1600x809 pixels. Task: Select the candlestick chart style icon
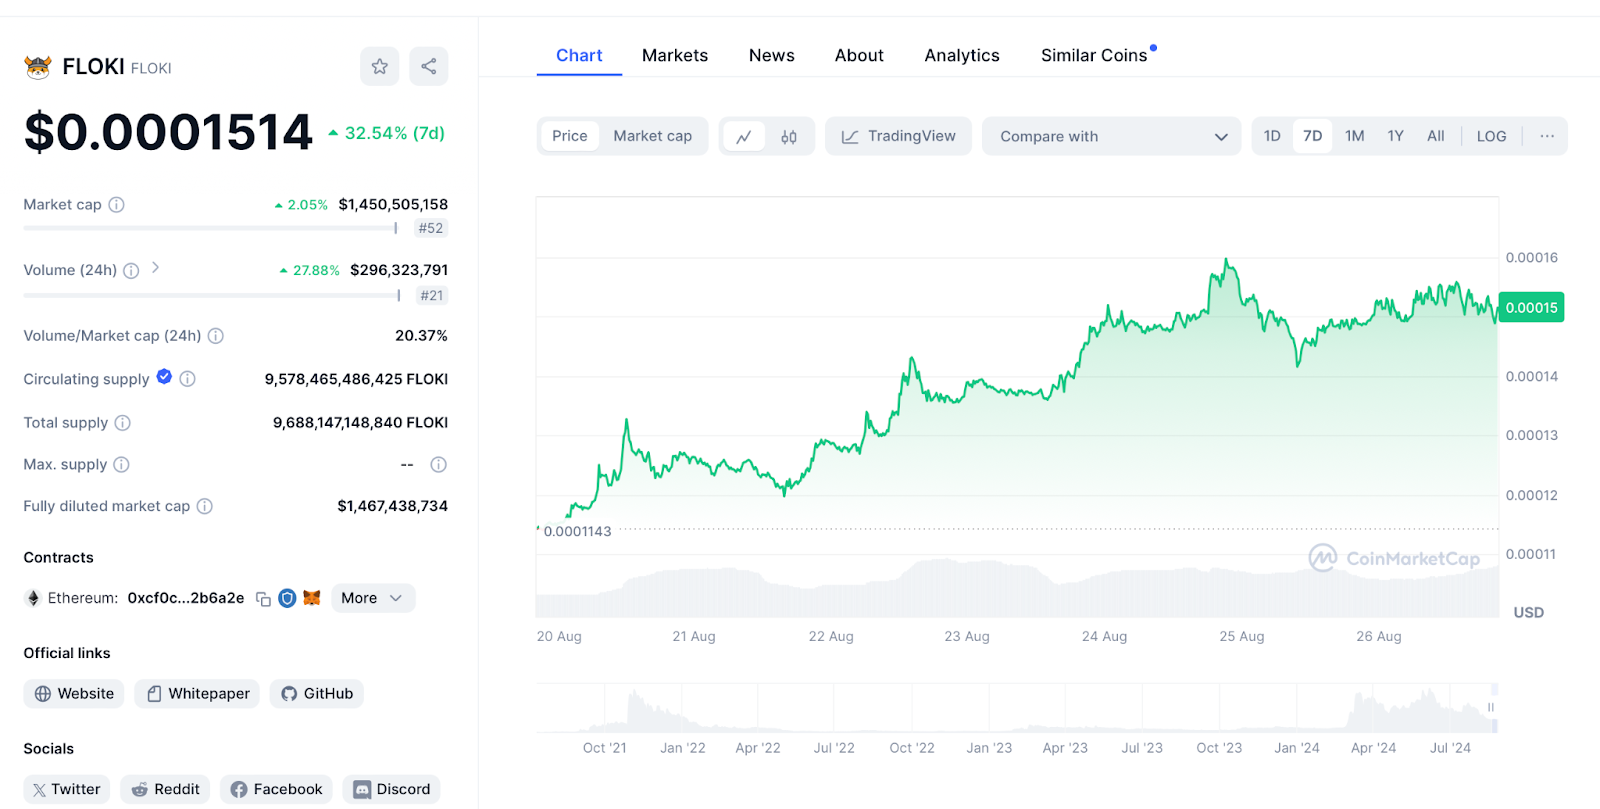pos(789,137)
